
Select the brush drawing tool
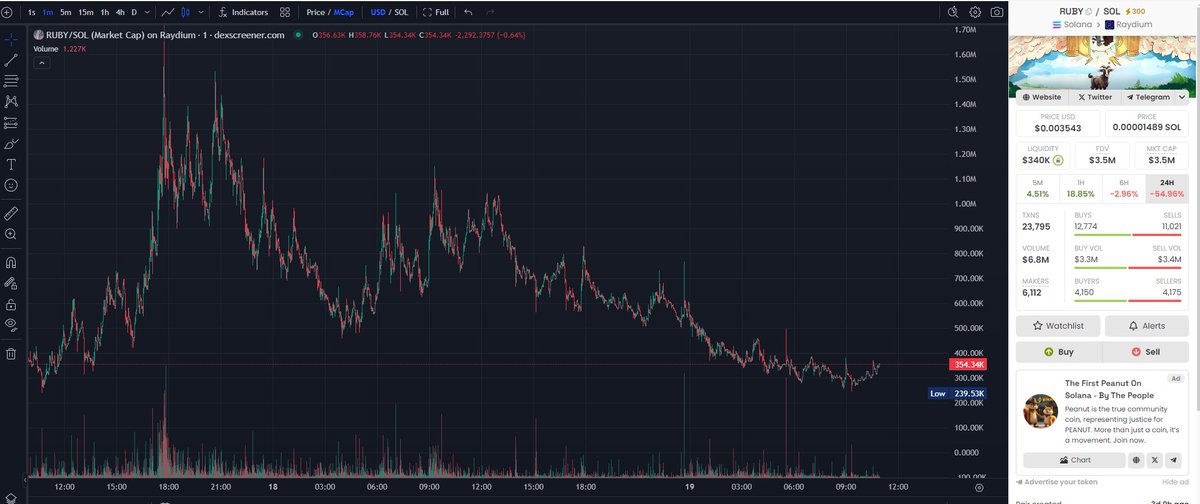click(11, 144)
